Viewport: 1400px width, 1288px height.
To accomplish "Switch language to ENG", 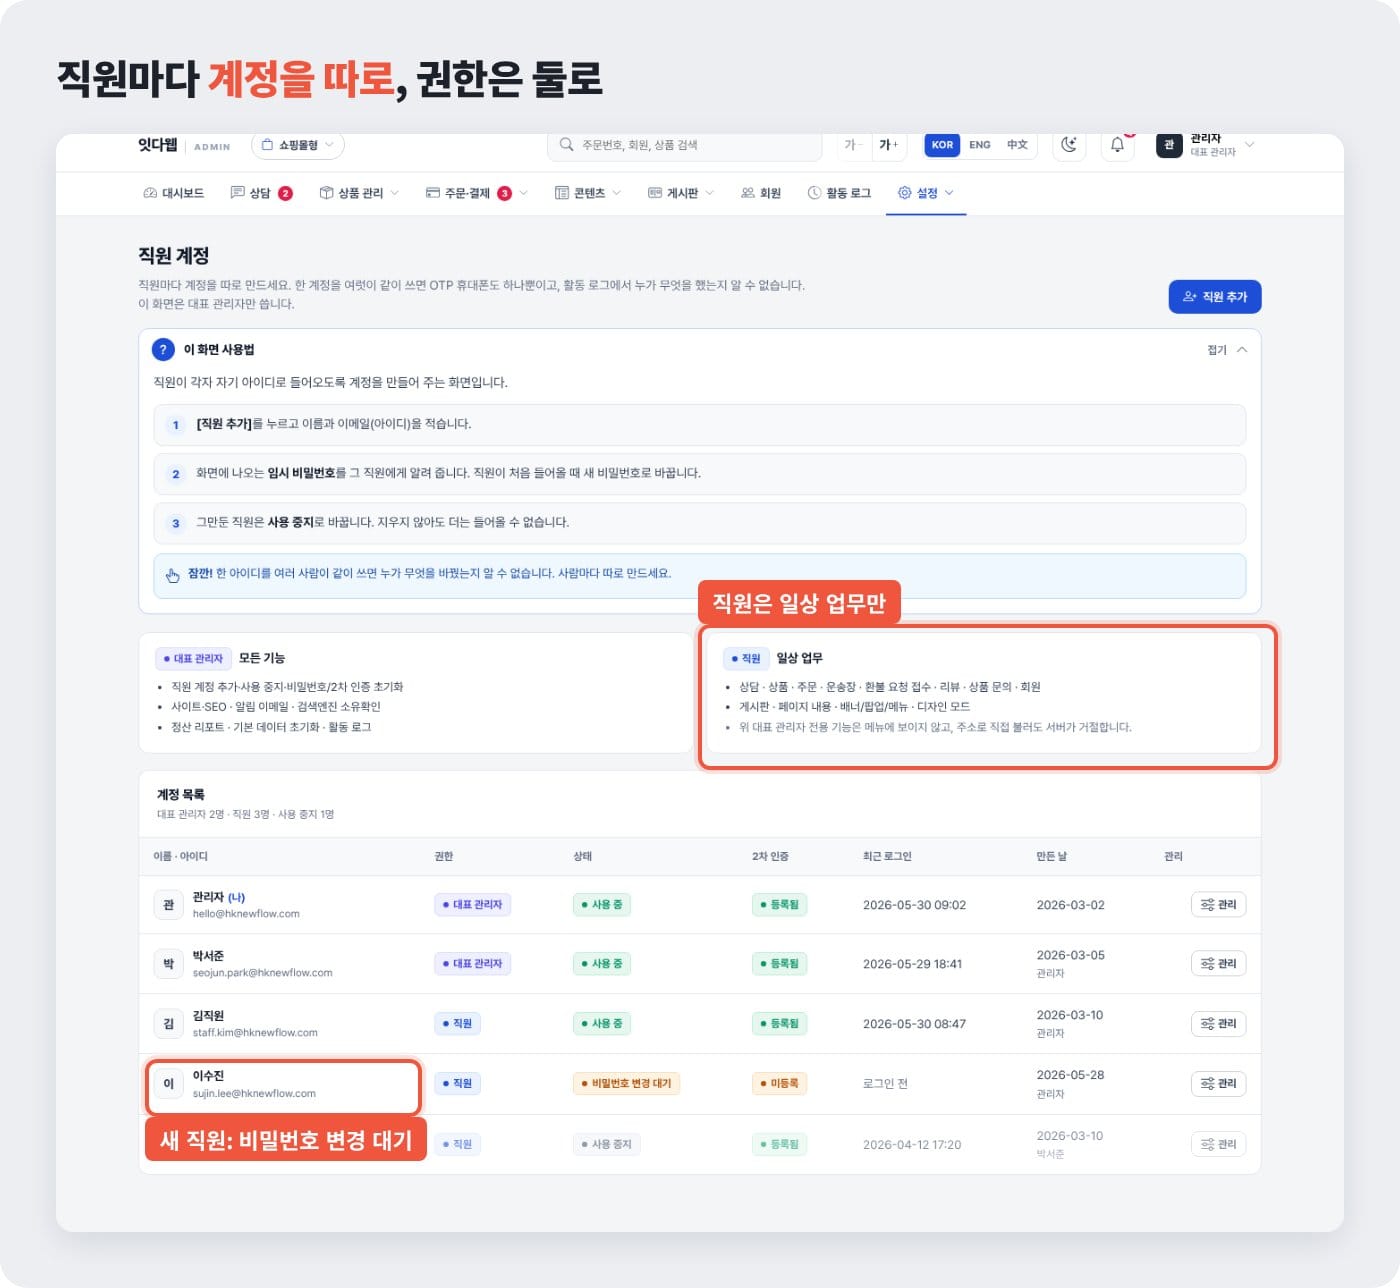I will (x=980, y=145).
